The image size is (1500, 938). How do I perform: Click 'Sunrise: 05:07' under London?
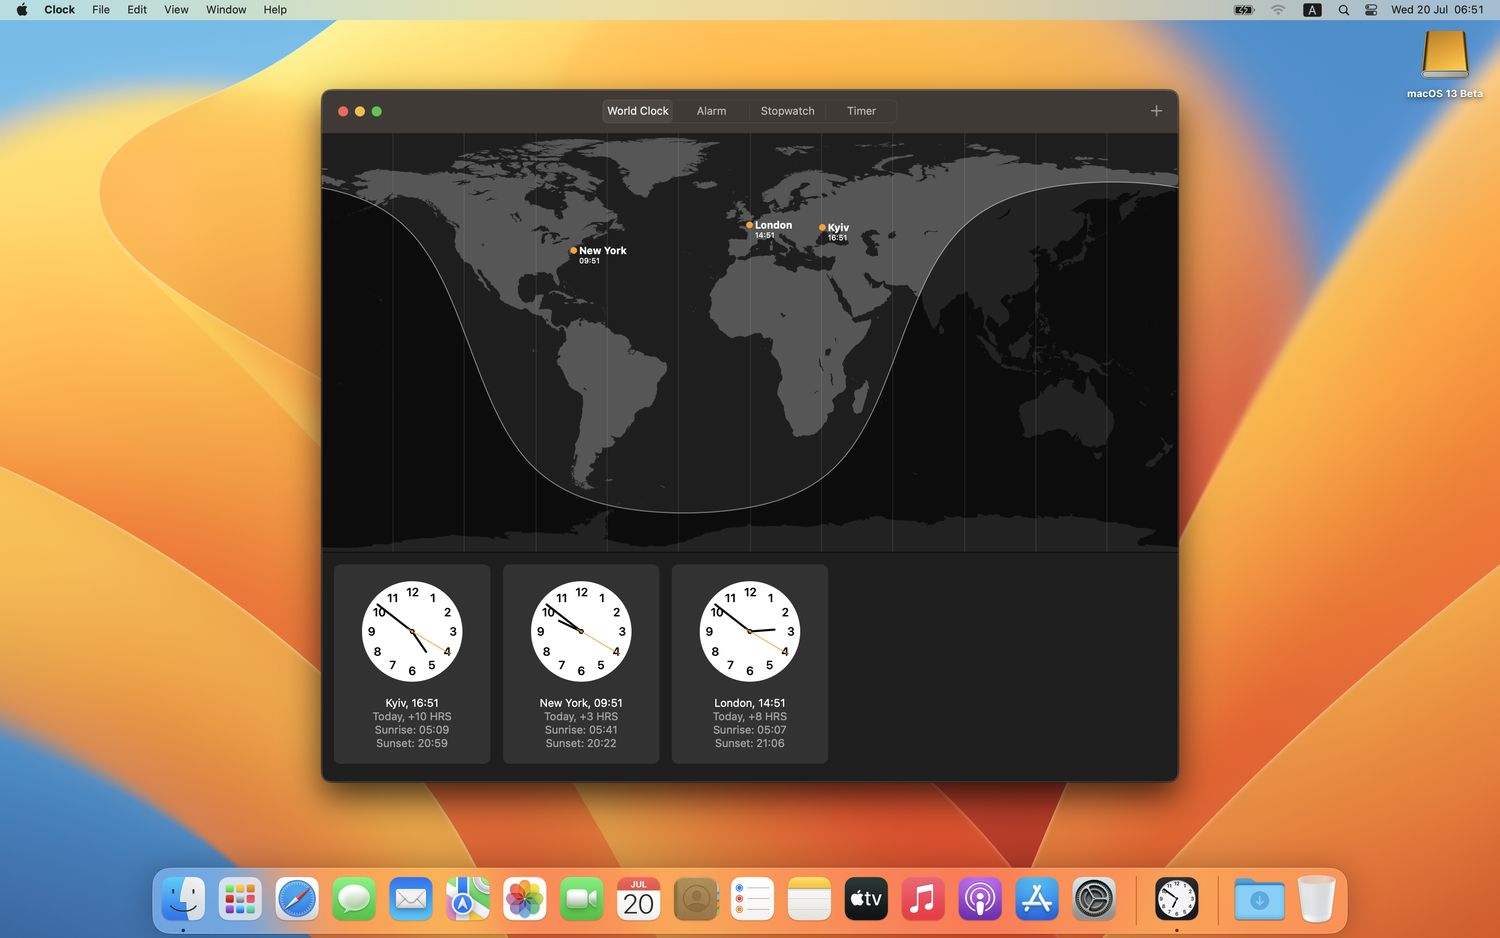click(x=749, y=730)
